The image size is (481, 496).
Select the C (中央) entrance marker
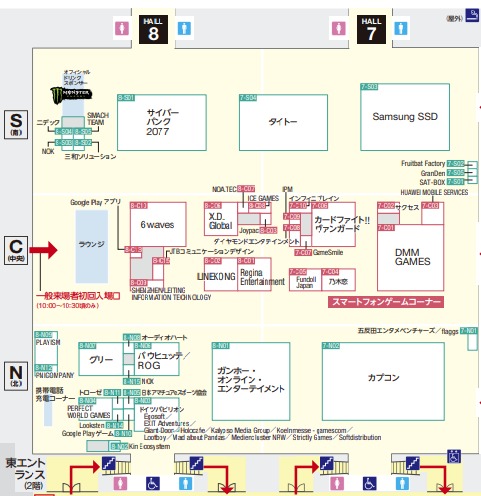pyautogui.click(x=16, y=250)
